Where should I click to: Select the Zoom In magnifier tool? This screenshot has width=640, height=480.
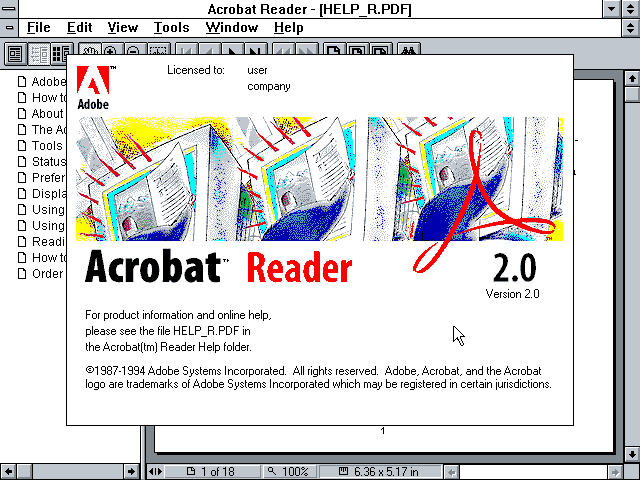pos(109,53)
